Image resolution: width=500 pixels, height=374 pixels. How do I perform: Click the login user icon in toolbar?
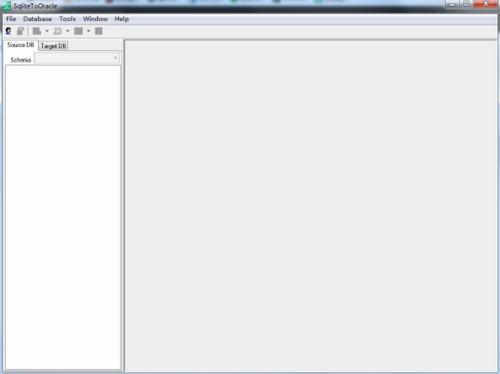(x=8, y=31)
